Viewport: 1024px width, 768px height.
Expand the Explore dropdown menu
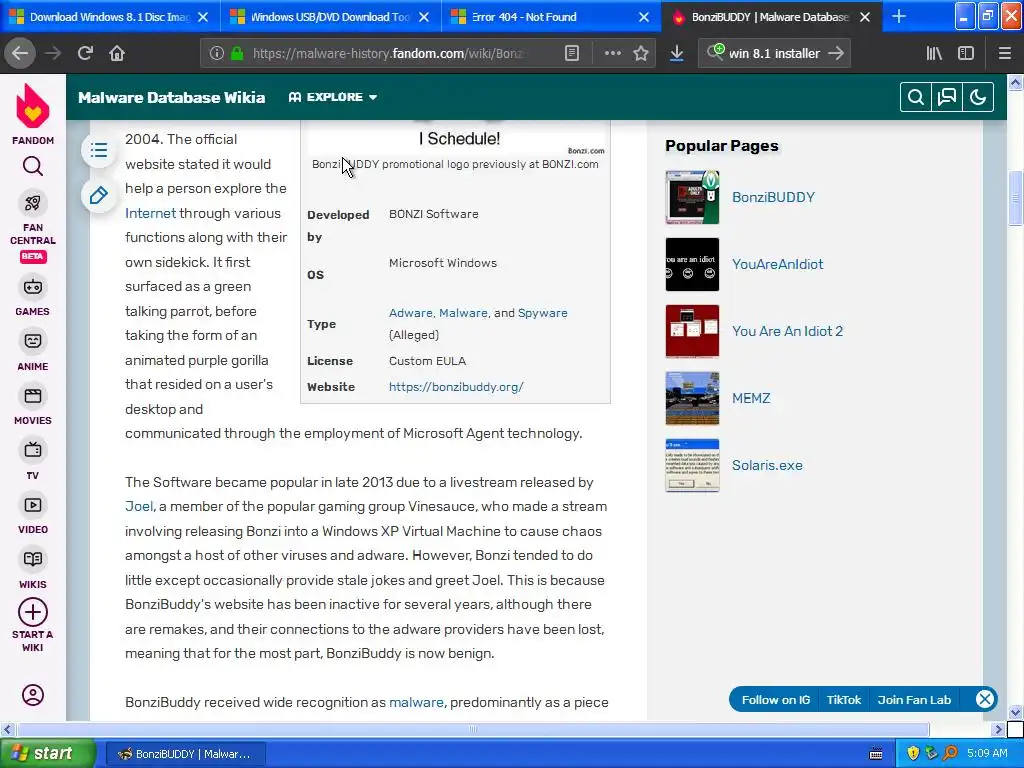tap(333, 97)
